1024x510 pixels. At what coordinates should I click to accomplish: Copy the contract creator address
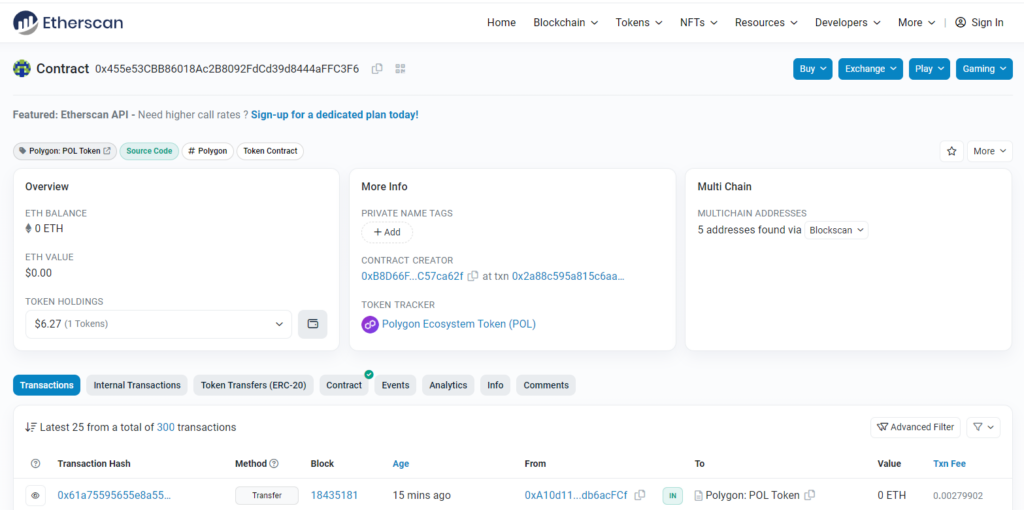(473, 276)
